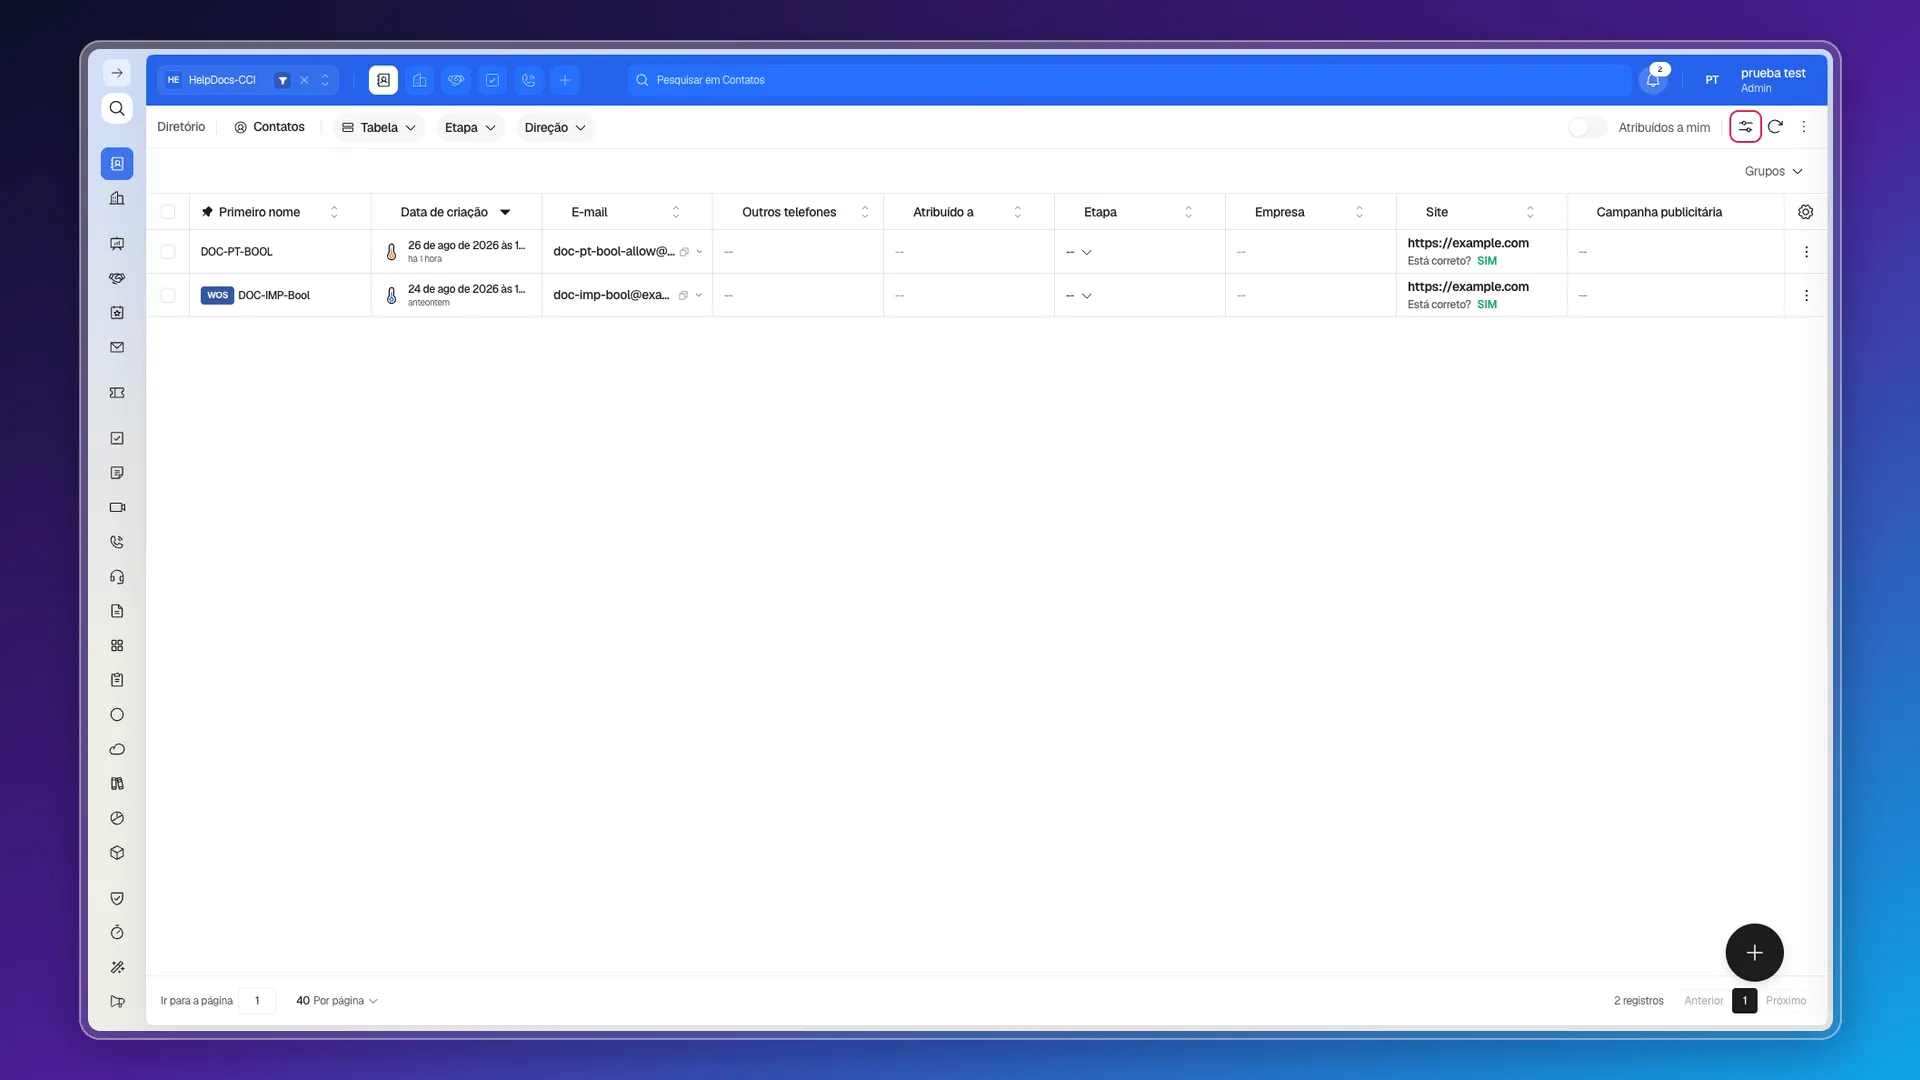Select the Contatos breadcrumb tab
The height and width of the screenshot is (1080, 1920).
(269, 127)
